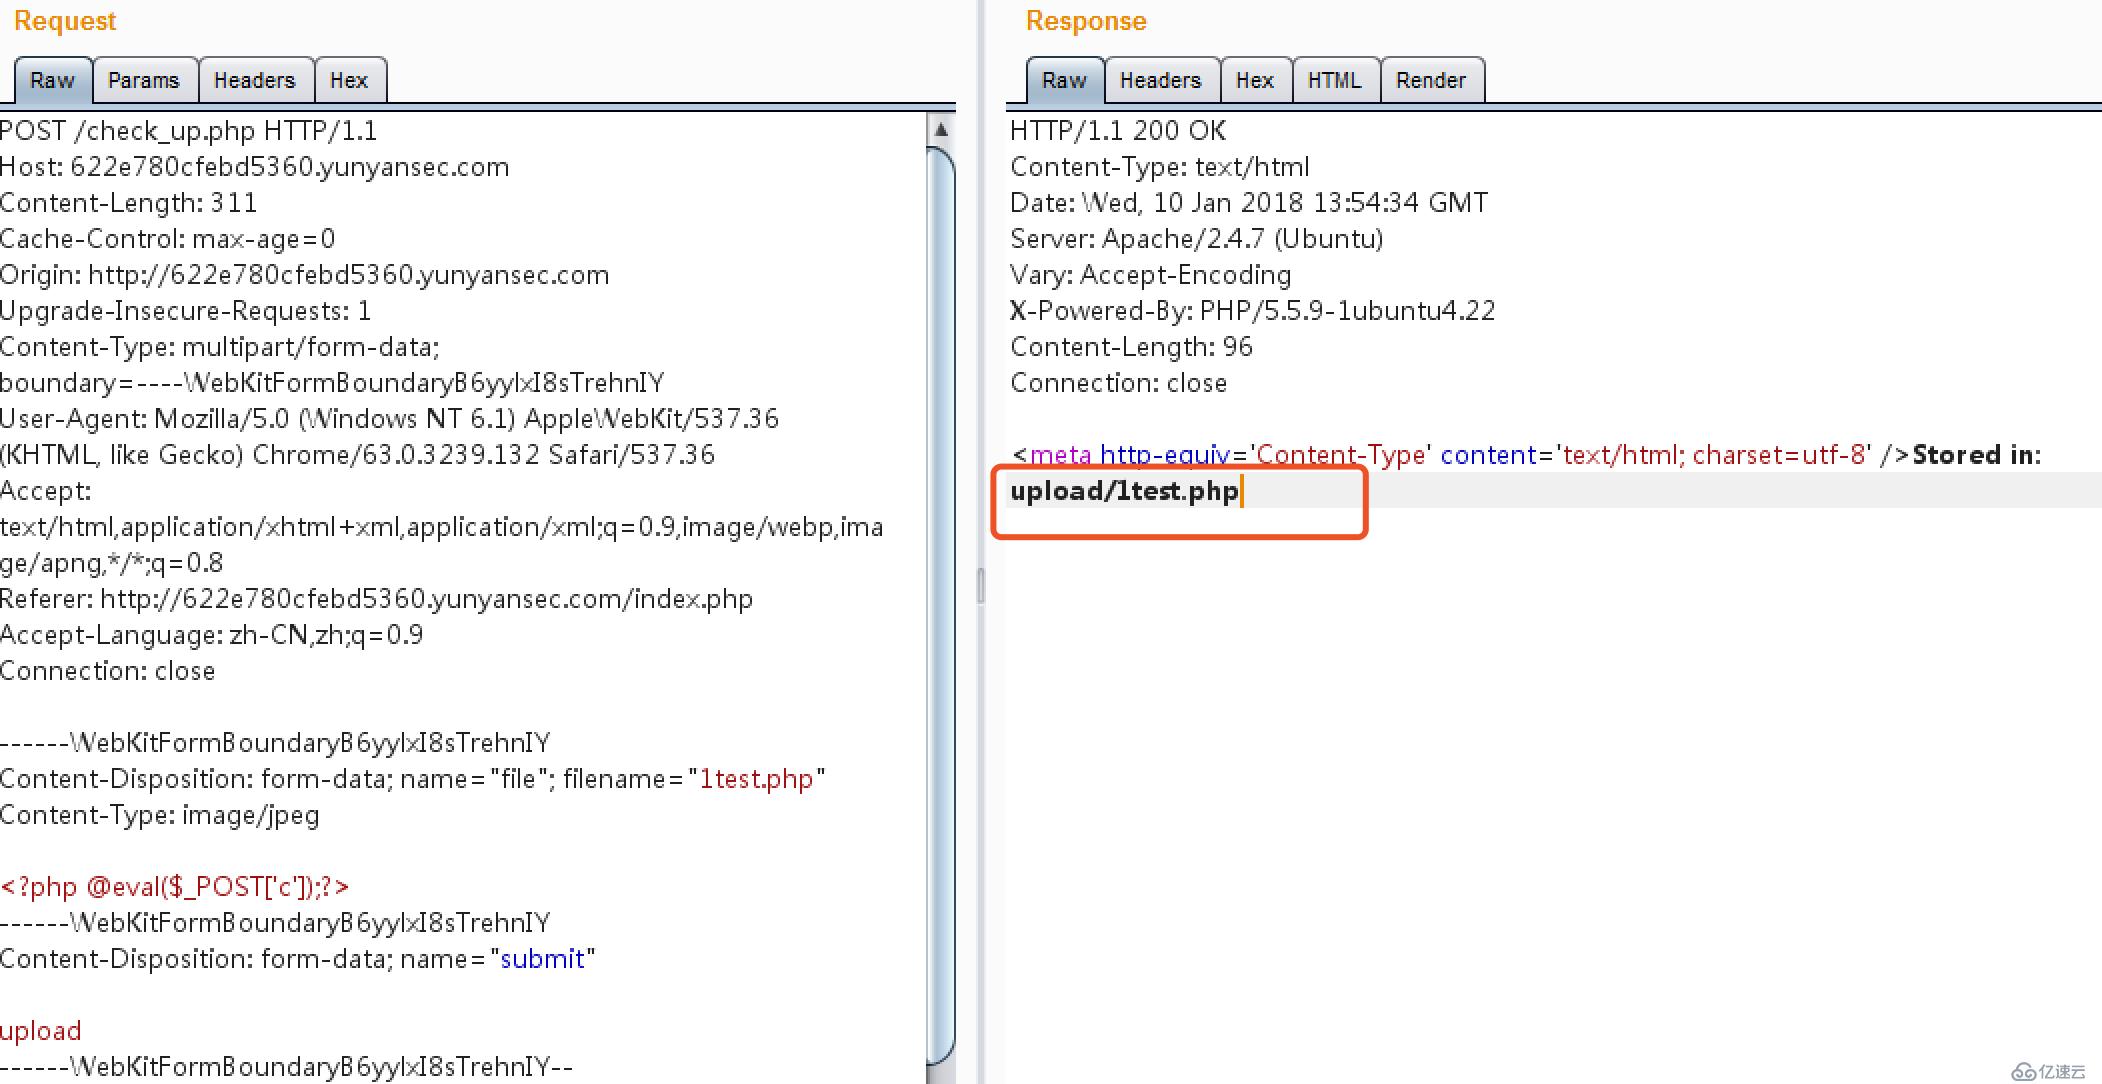Viewport: 2102px width, 1084px height.
Task: Select the Response Raw tab
Action: (x=1064, y=80)
